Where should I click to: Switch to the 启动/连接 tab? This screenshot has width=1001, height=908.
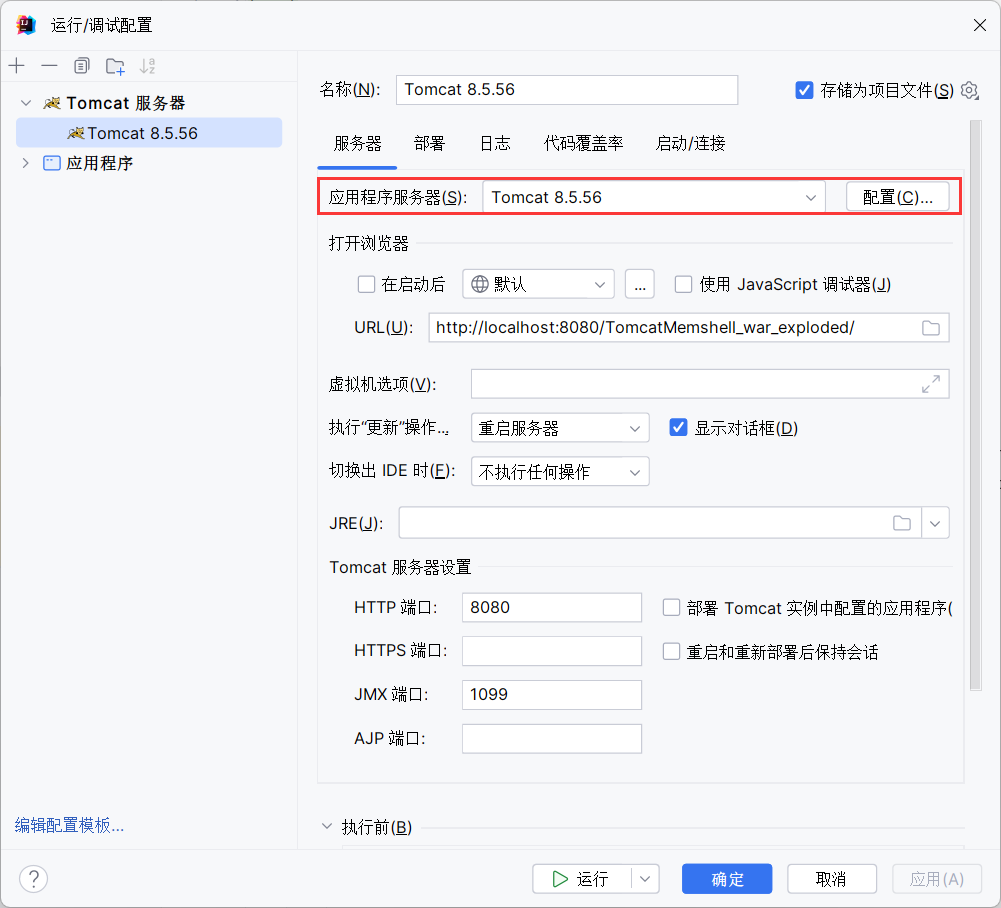690,144
